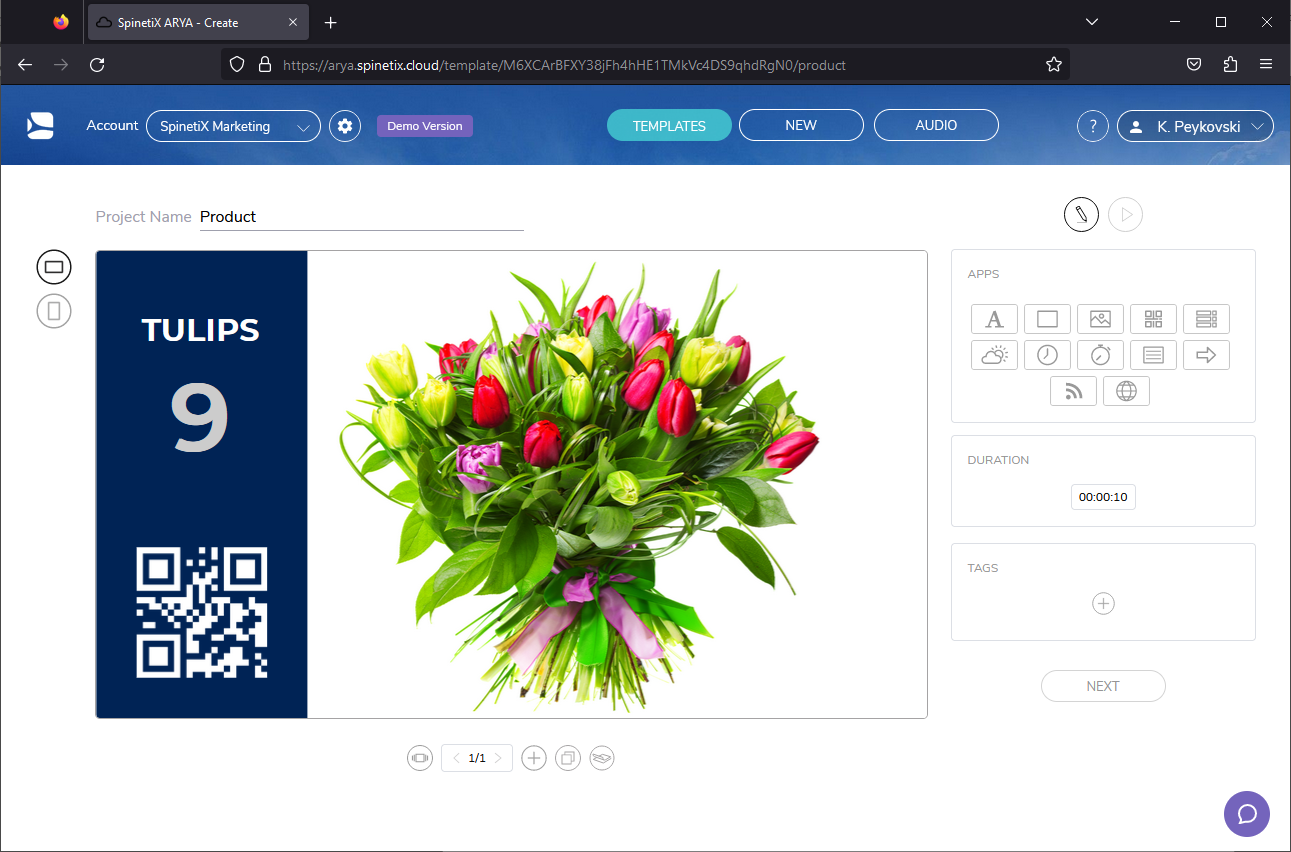
Task: Select the Weather app icon
Action: (994, 354)
